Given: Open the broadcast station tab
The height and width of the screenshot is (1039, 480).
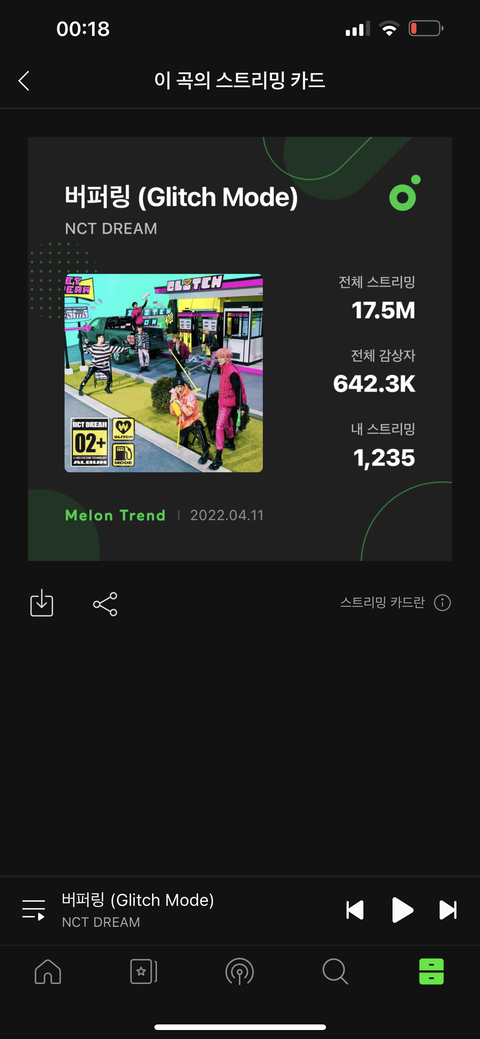Looking at the screenshot, I should pos(239,972).
